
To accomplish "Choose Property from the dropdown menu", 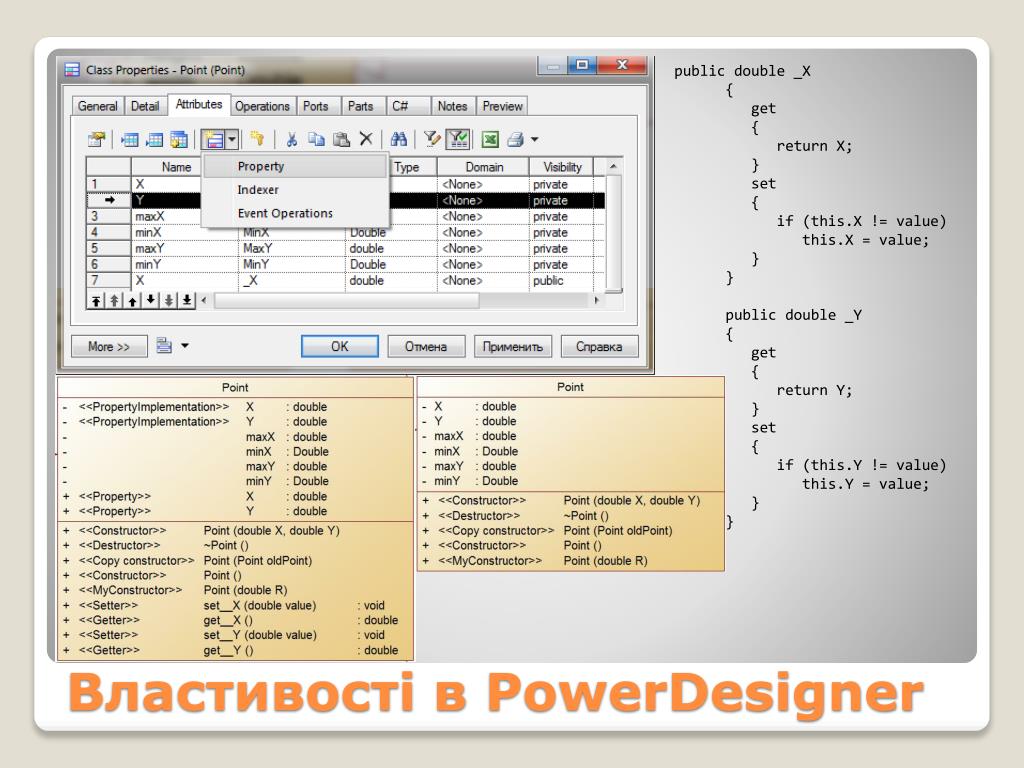I will tap(294, 167).
